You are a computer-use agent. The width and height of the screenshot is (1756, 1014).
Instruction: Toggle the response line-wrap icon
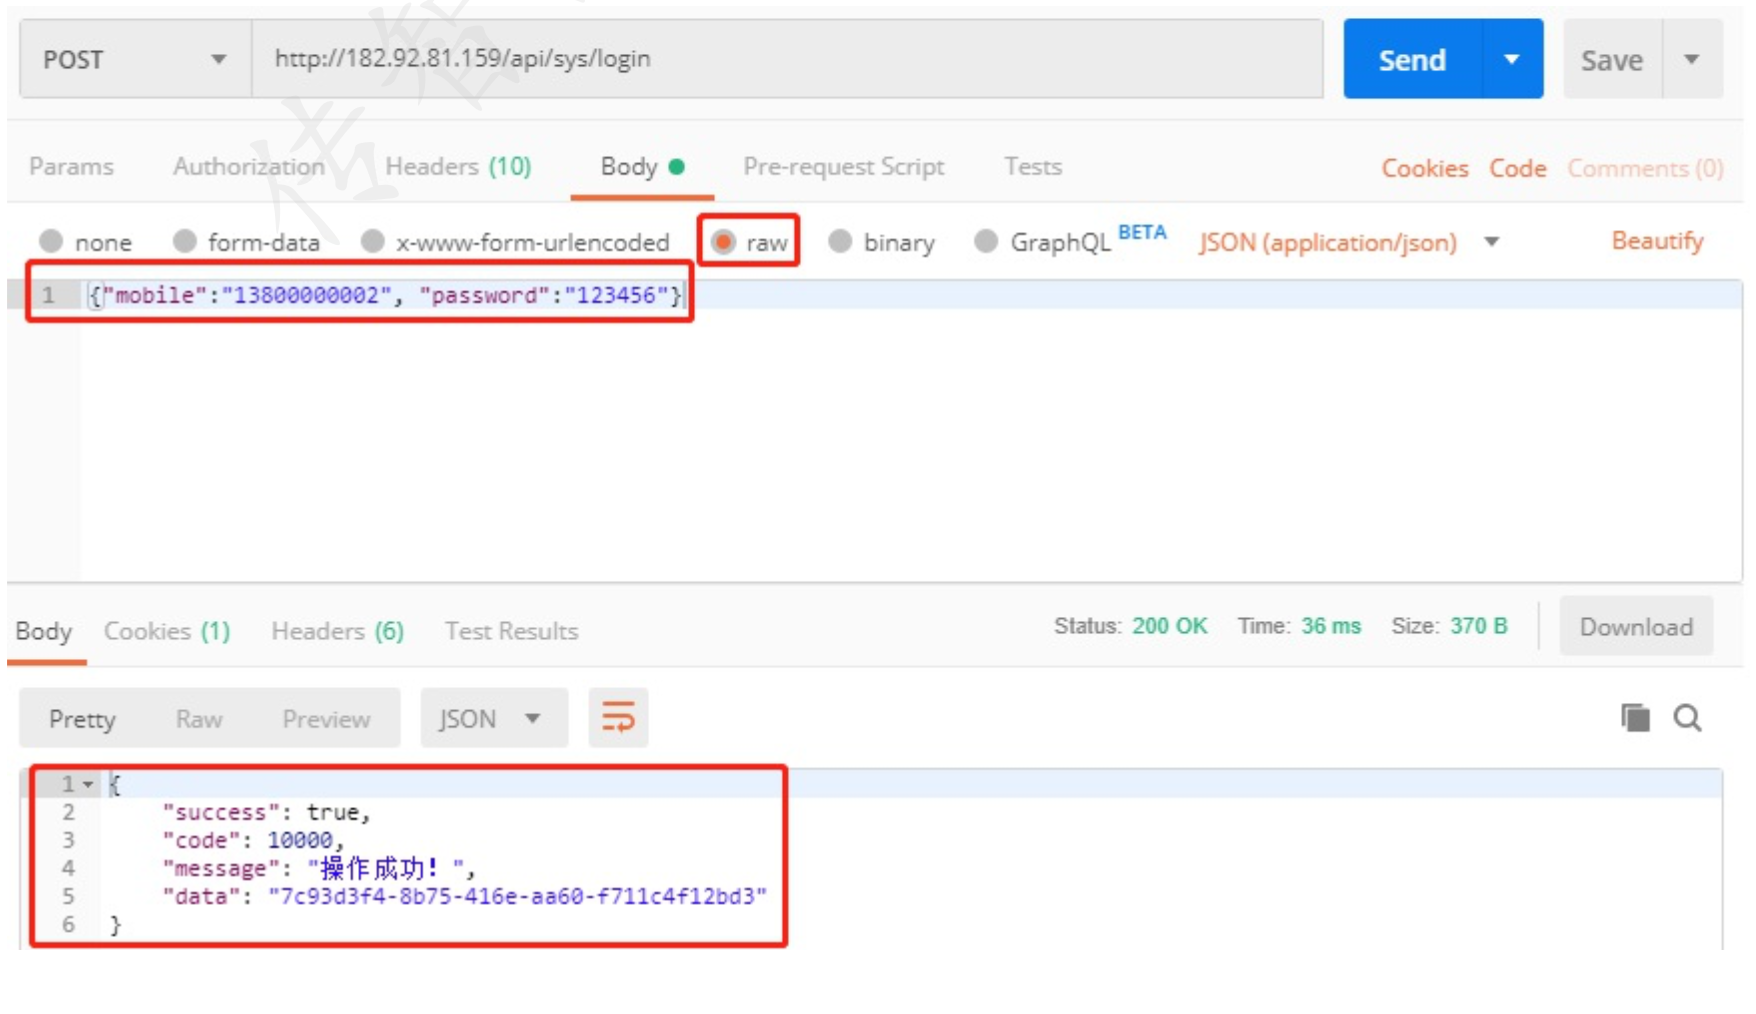[x=618, y=718]
